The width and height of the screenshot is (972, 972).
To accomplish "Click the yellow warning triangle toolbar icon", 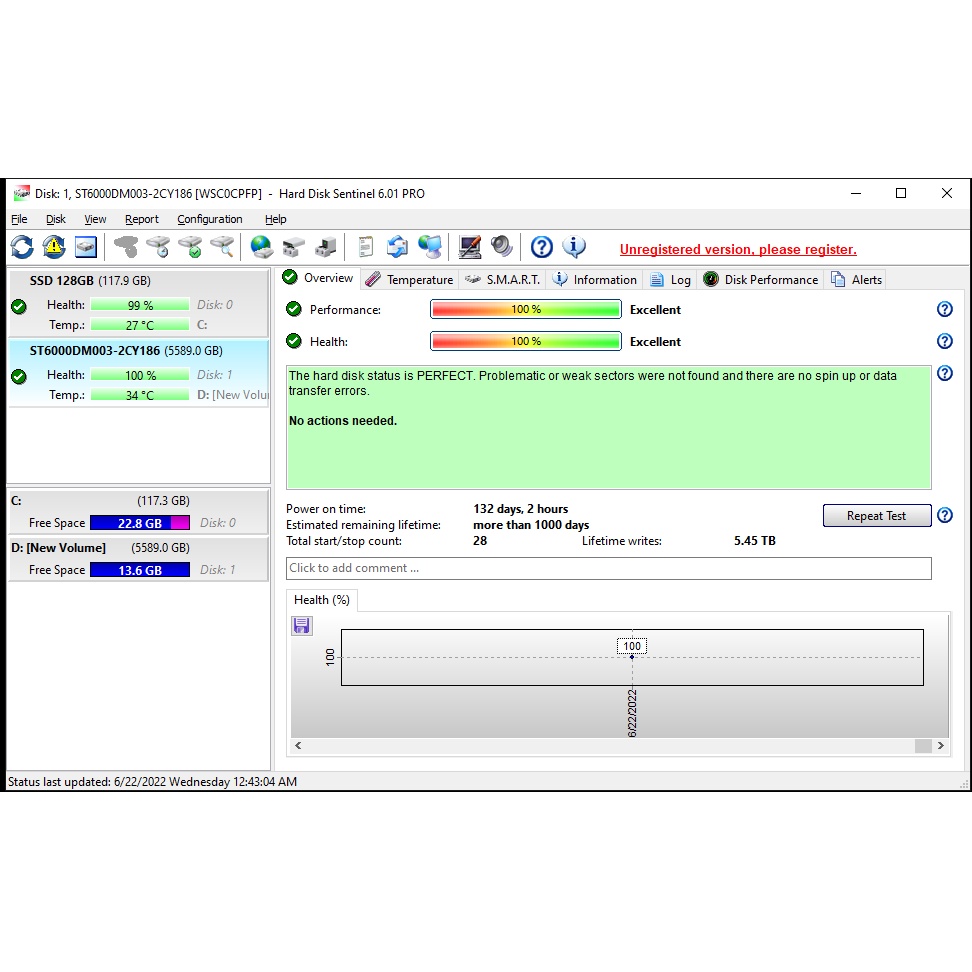I will (x=53, y=246).
